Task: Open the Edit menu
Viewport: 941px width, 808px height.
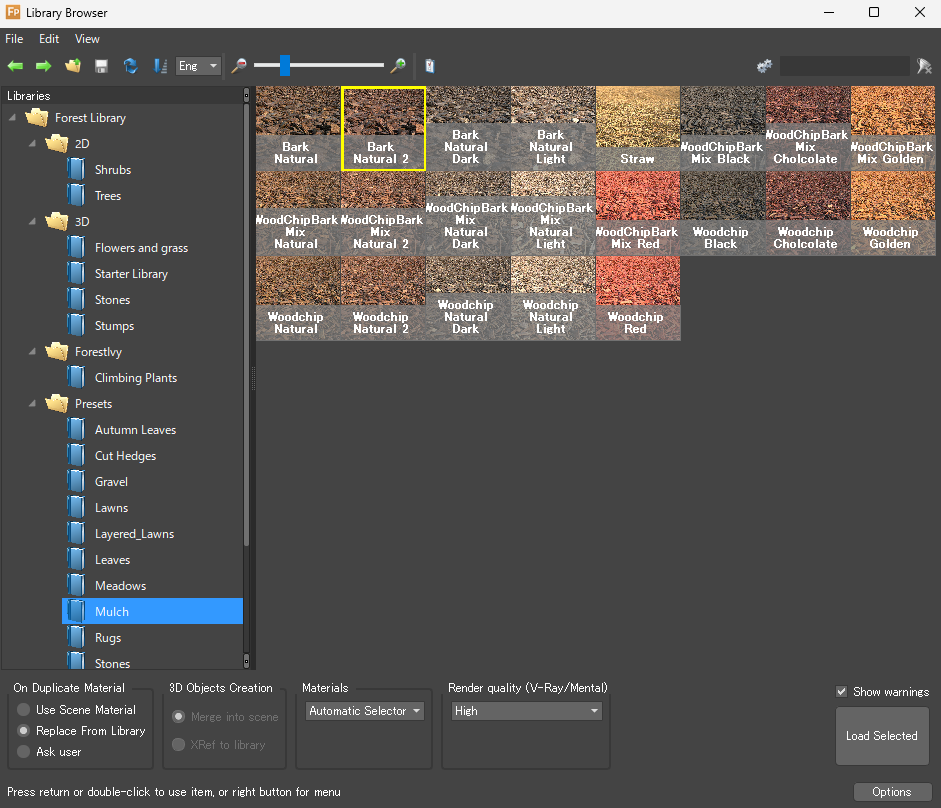Action: tap(49, 39)
